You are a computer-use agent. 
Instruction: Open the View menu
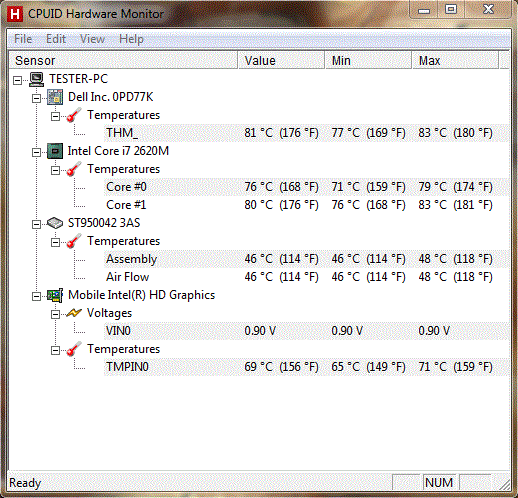click(92, 39)
